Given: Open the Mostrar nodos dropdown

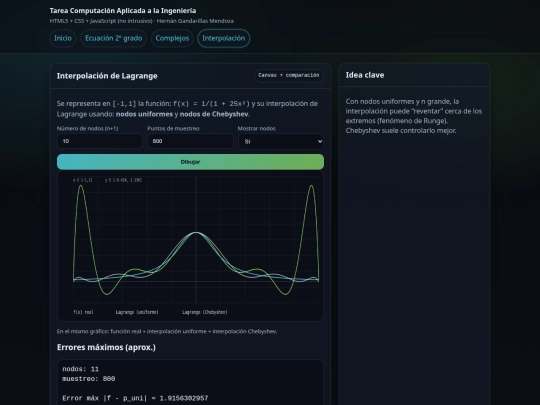Looking at the screenshot, I should click(x=281, y=141).
